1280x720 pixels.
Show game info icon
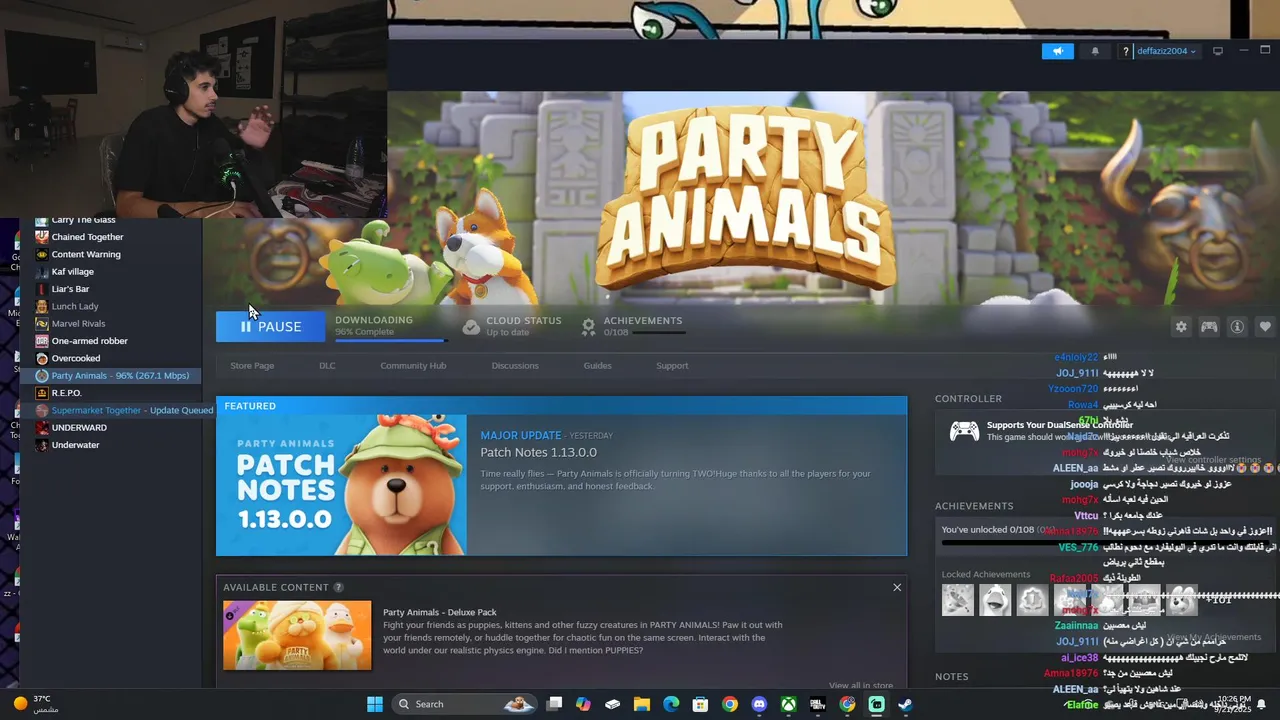(1237, 327)
